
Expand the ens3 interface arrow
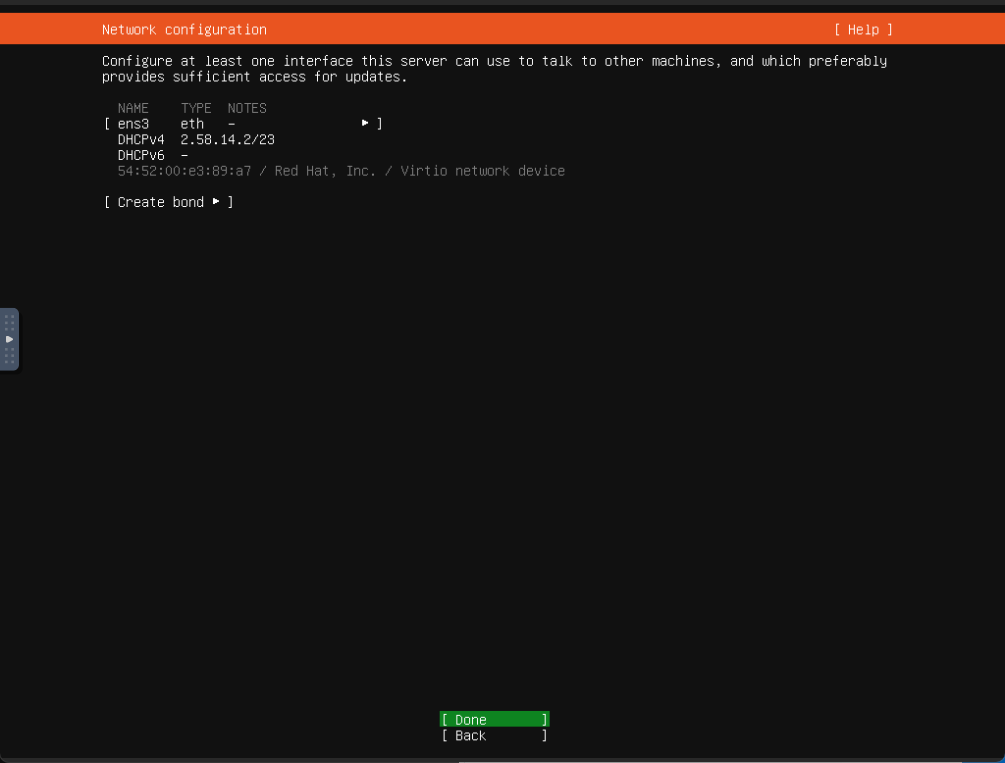point(366,123)
